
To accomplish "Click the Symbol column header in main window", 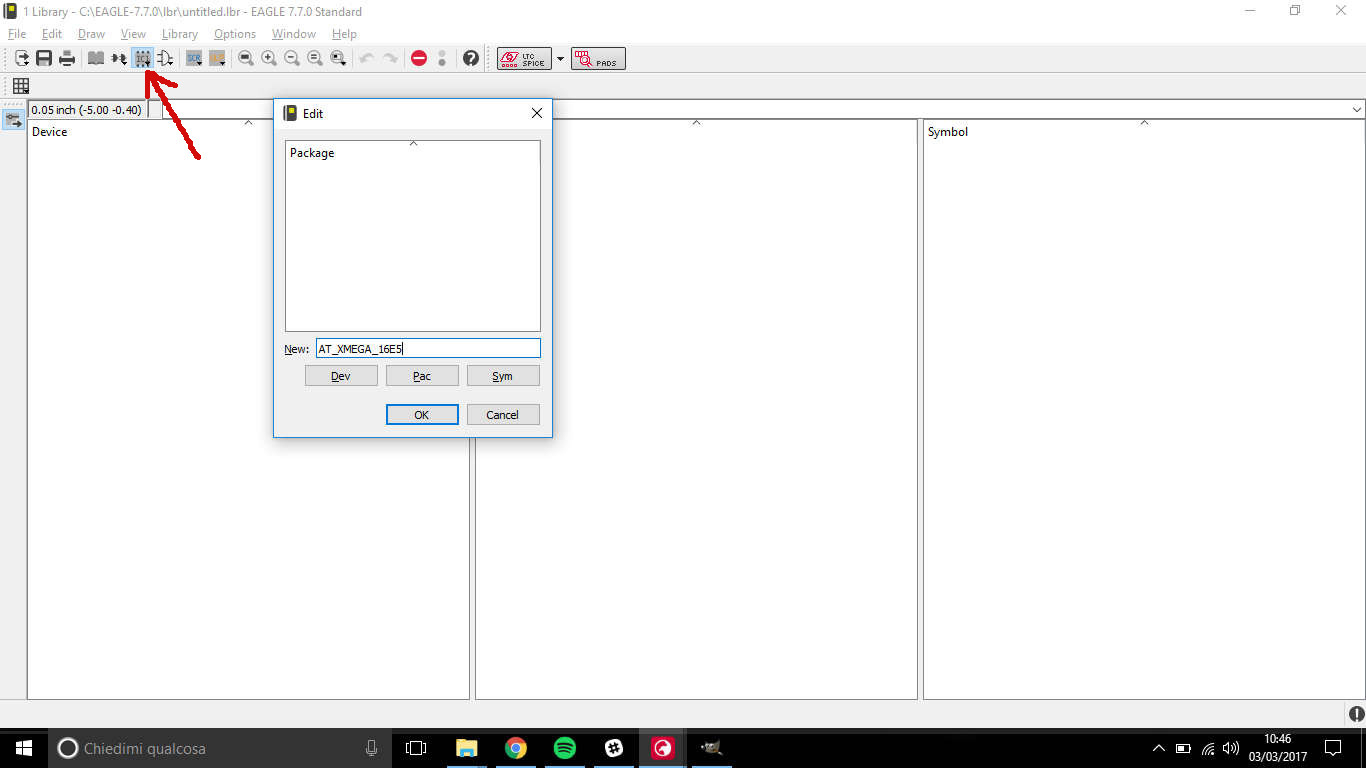I will [x=1144, y=131].
